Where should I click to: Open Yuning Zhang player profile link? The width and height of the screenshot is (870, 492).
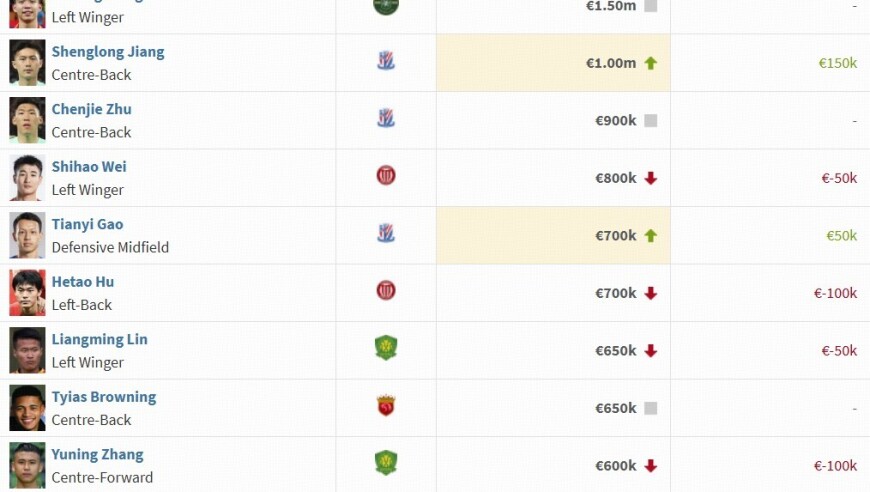[97, 454]
